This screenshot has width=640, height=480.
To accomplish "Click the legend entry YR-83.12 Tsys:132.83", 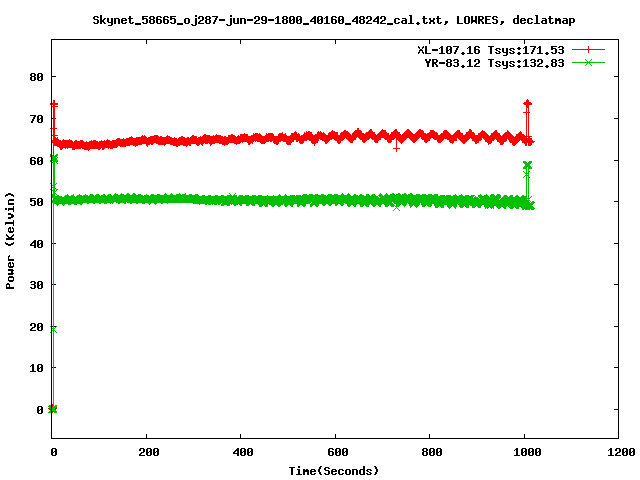I will (x=494, y=63).
